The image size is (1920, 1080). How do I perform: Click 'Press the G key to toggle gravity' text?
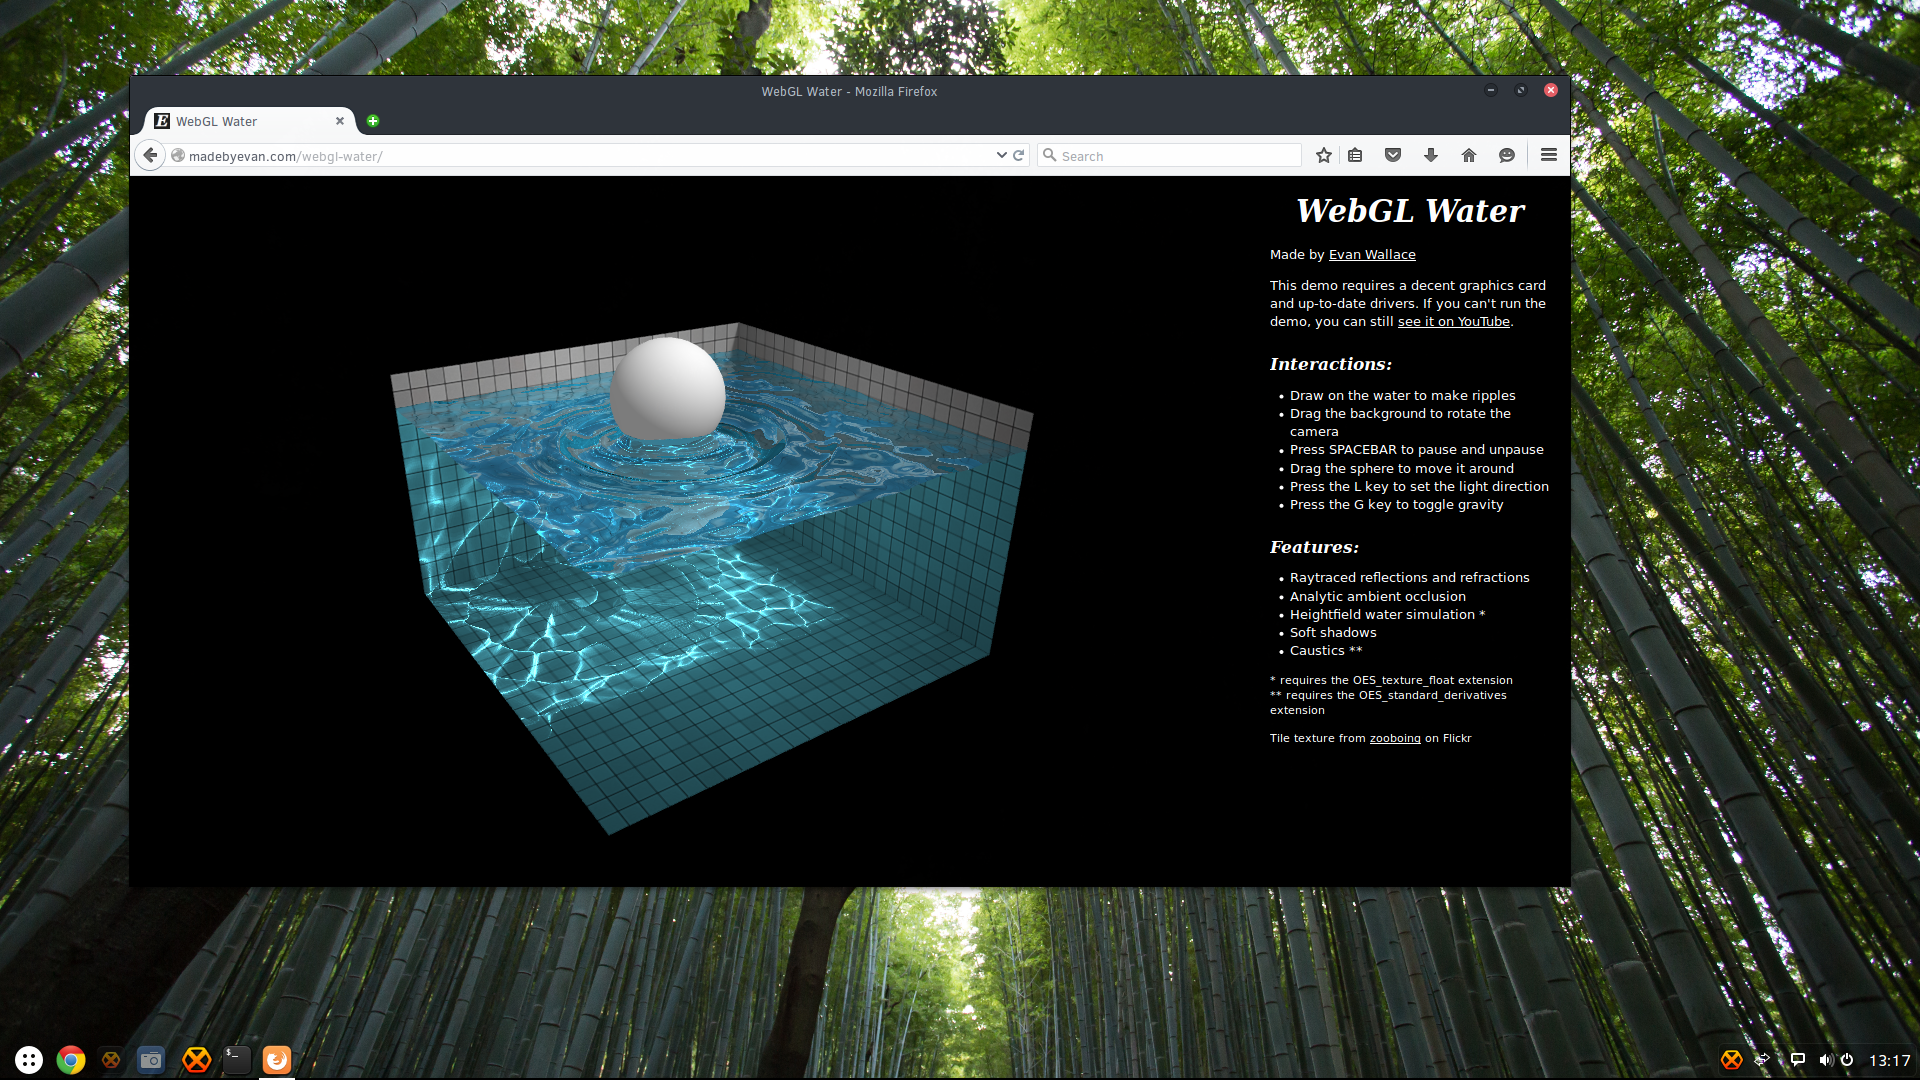click(x=1396, y=505)
